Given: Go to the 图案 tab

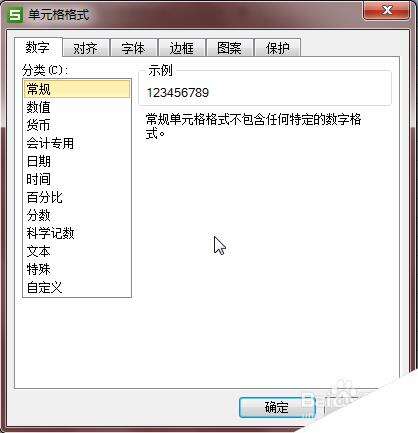Looking at the screenshot, I should tap(229, 48).
